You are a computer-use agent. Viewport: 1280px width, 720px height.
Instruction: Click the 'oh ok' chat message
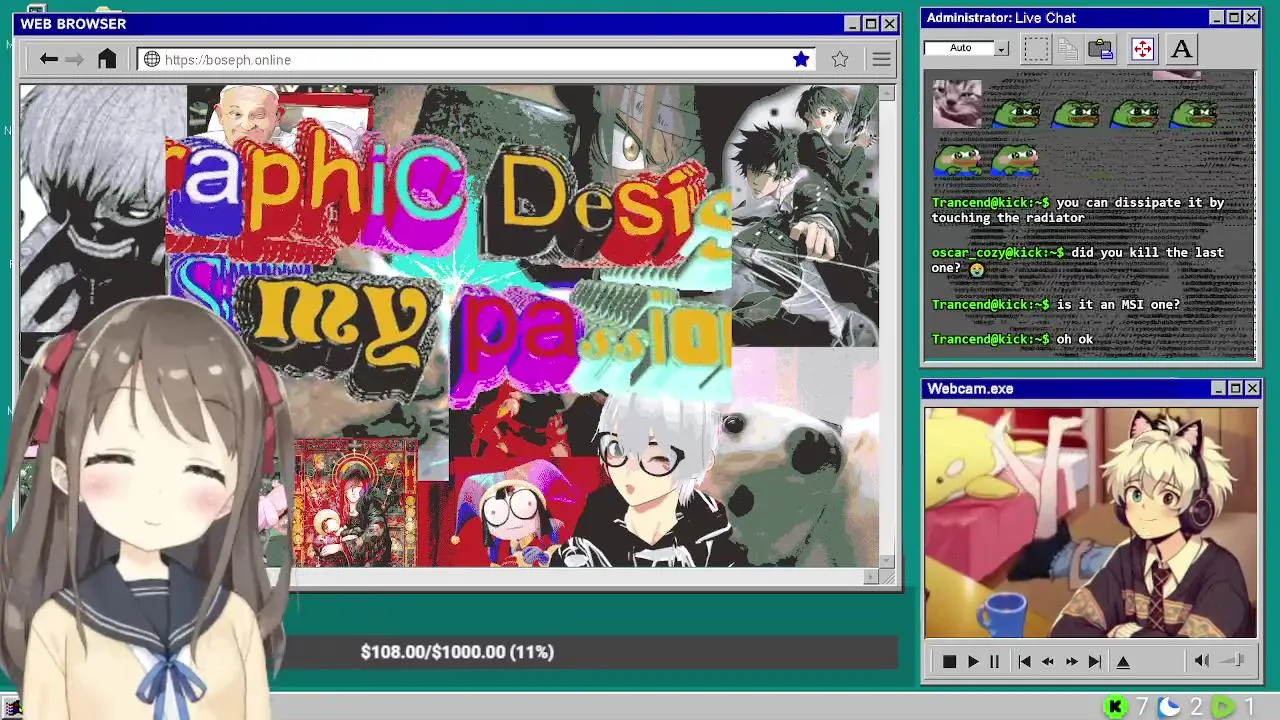click(x=1075, y=339)
